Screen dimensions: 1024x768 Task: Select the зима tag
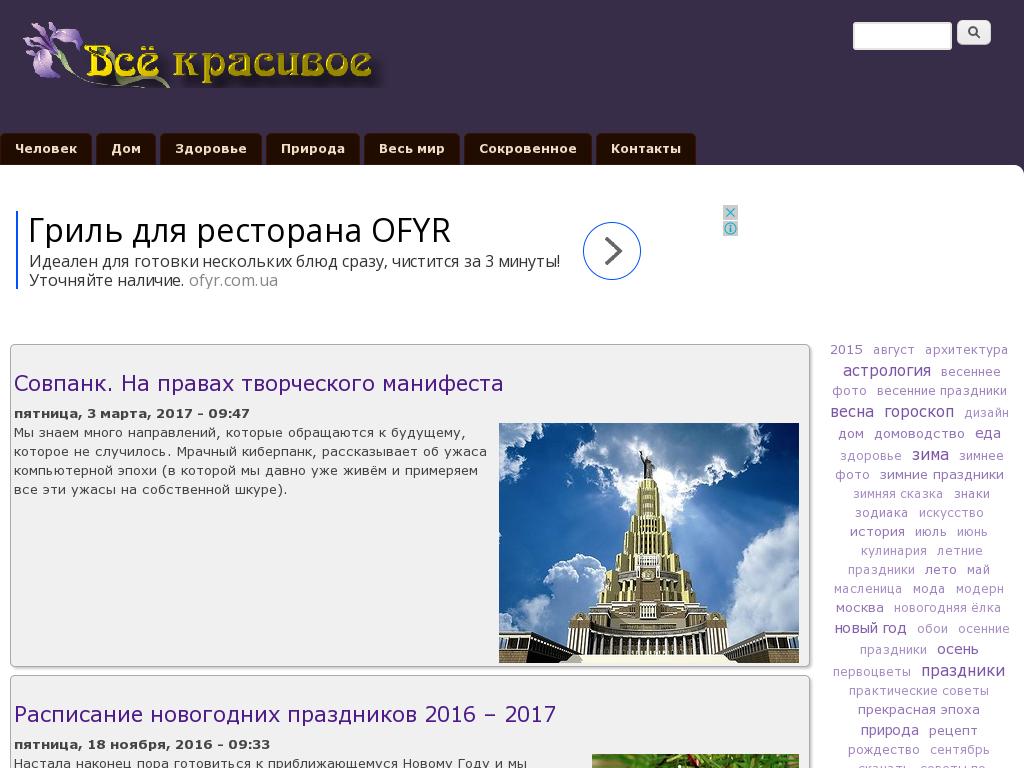point(930,455)
